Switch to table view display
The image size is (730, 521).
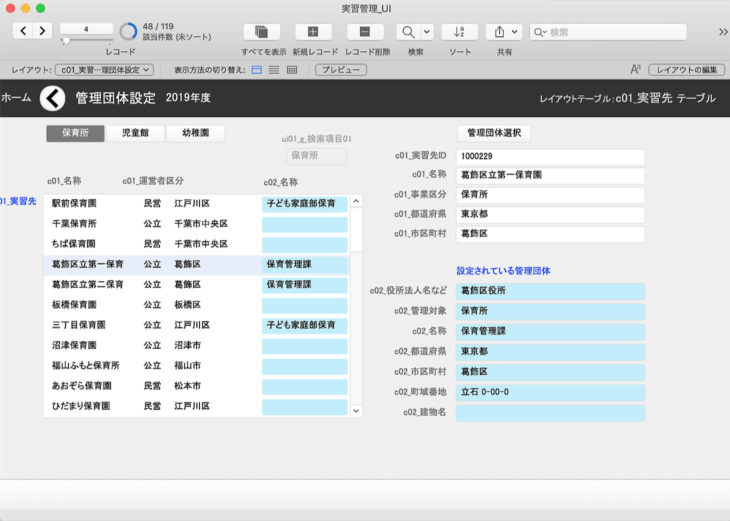tap(291, 70)
